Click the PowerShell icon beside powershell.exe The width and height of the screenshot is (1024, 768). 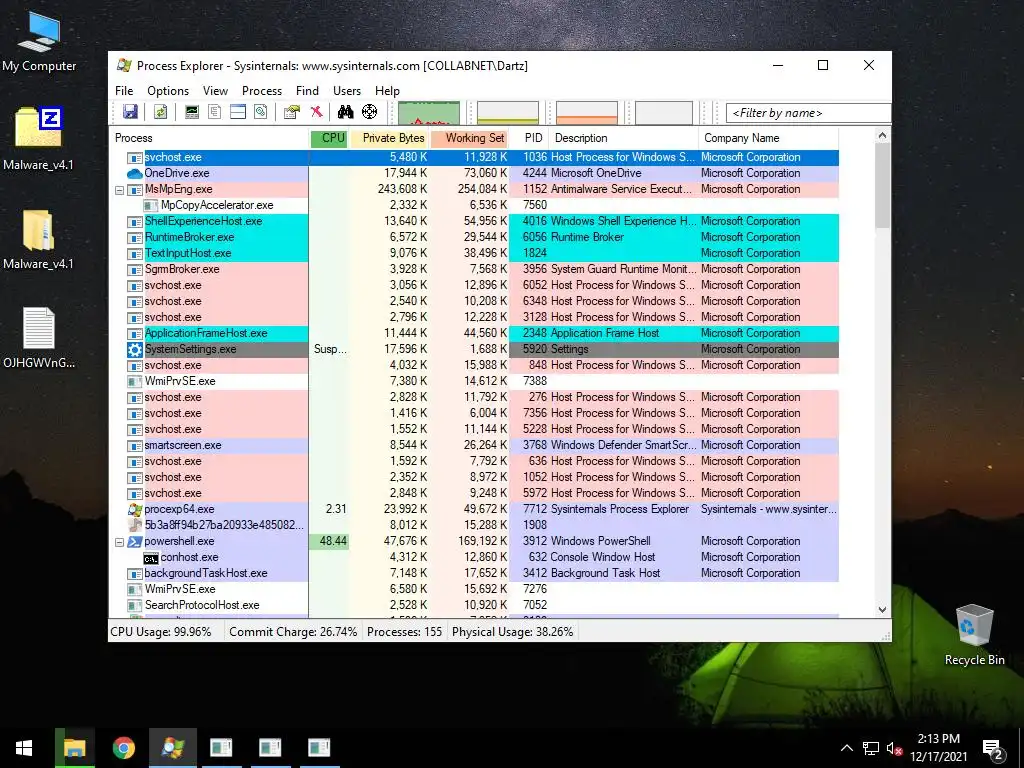pos(135,541)
